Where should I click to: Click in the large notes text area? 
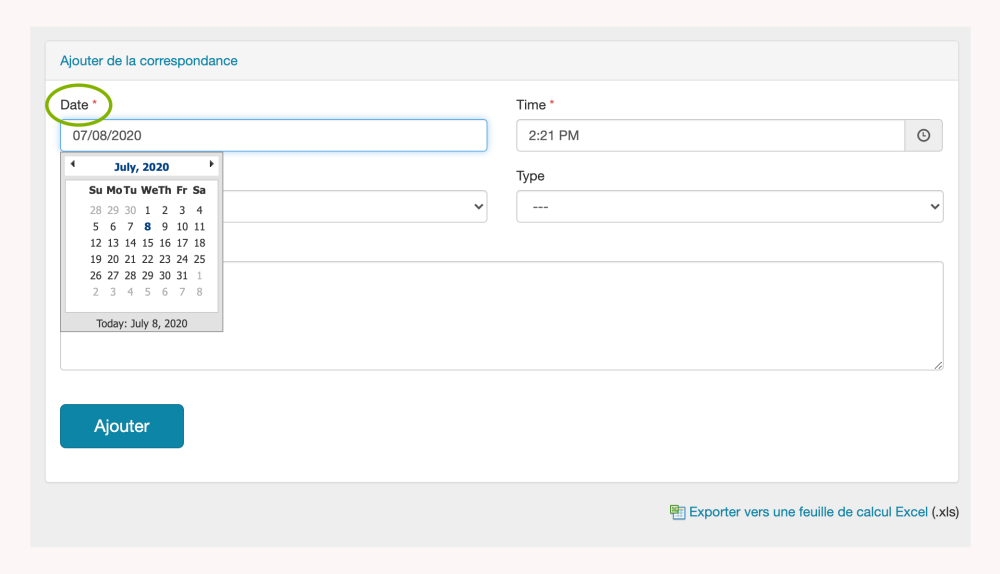580,315
